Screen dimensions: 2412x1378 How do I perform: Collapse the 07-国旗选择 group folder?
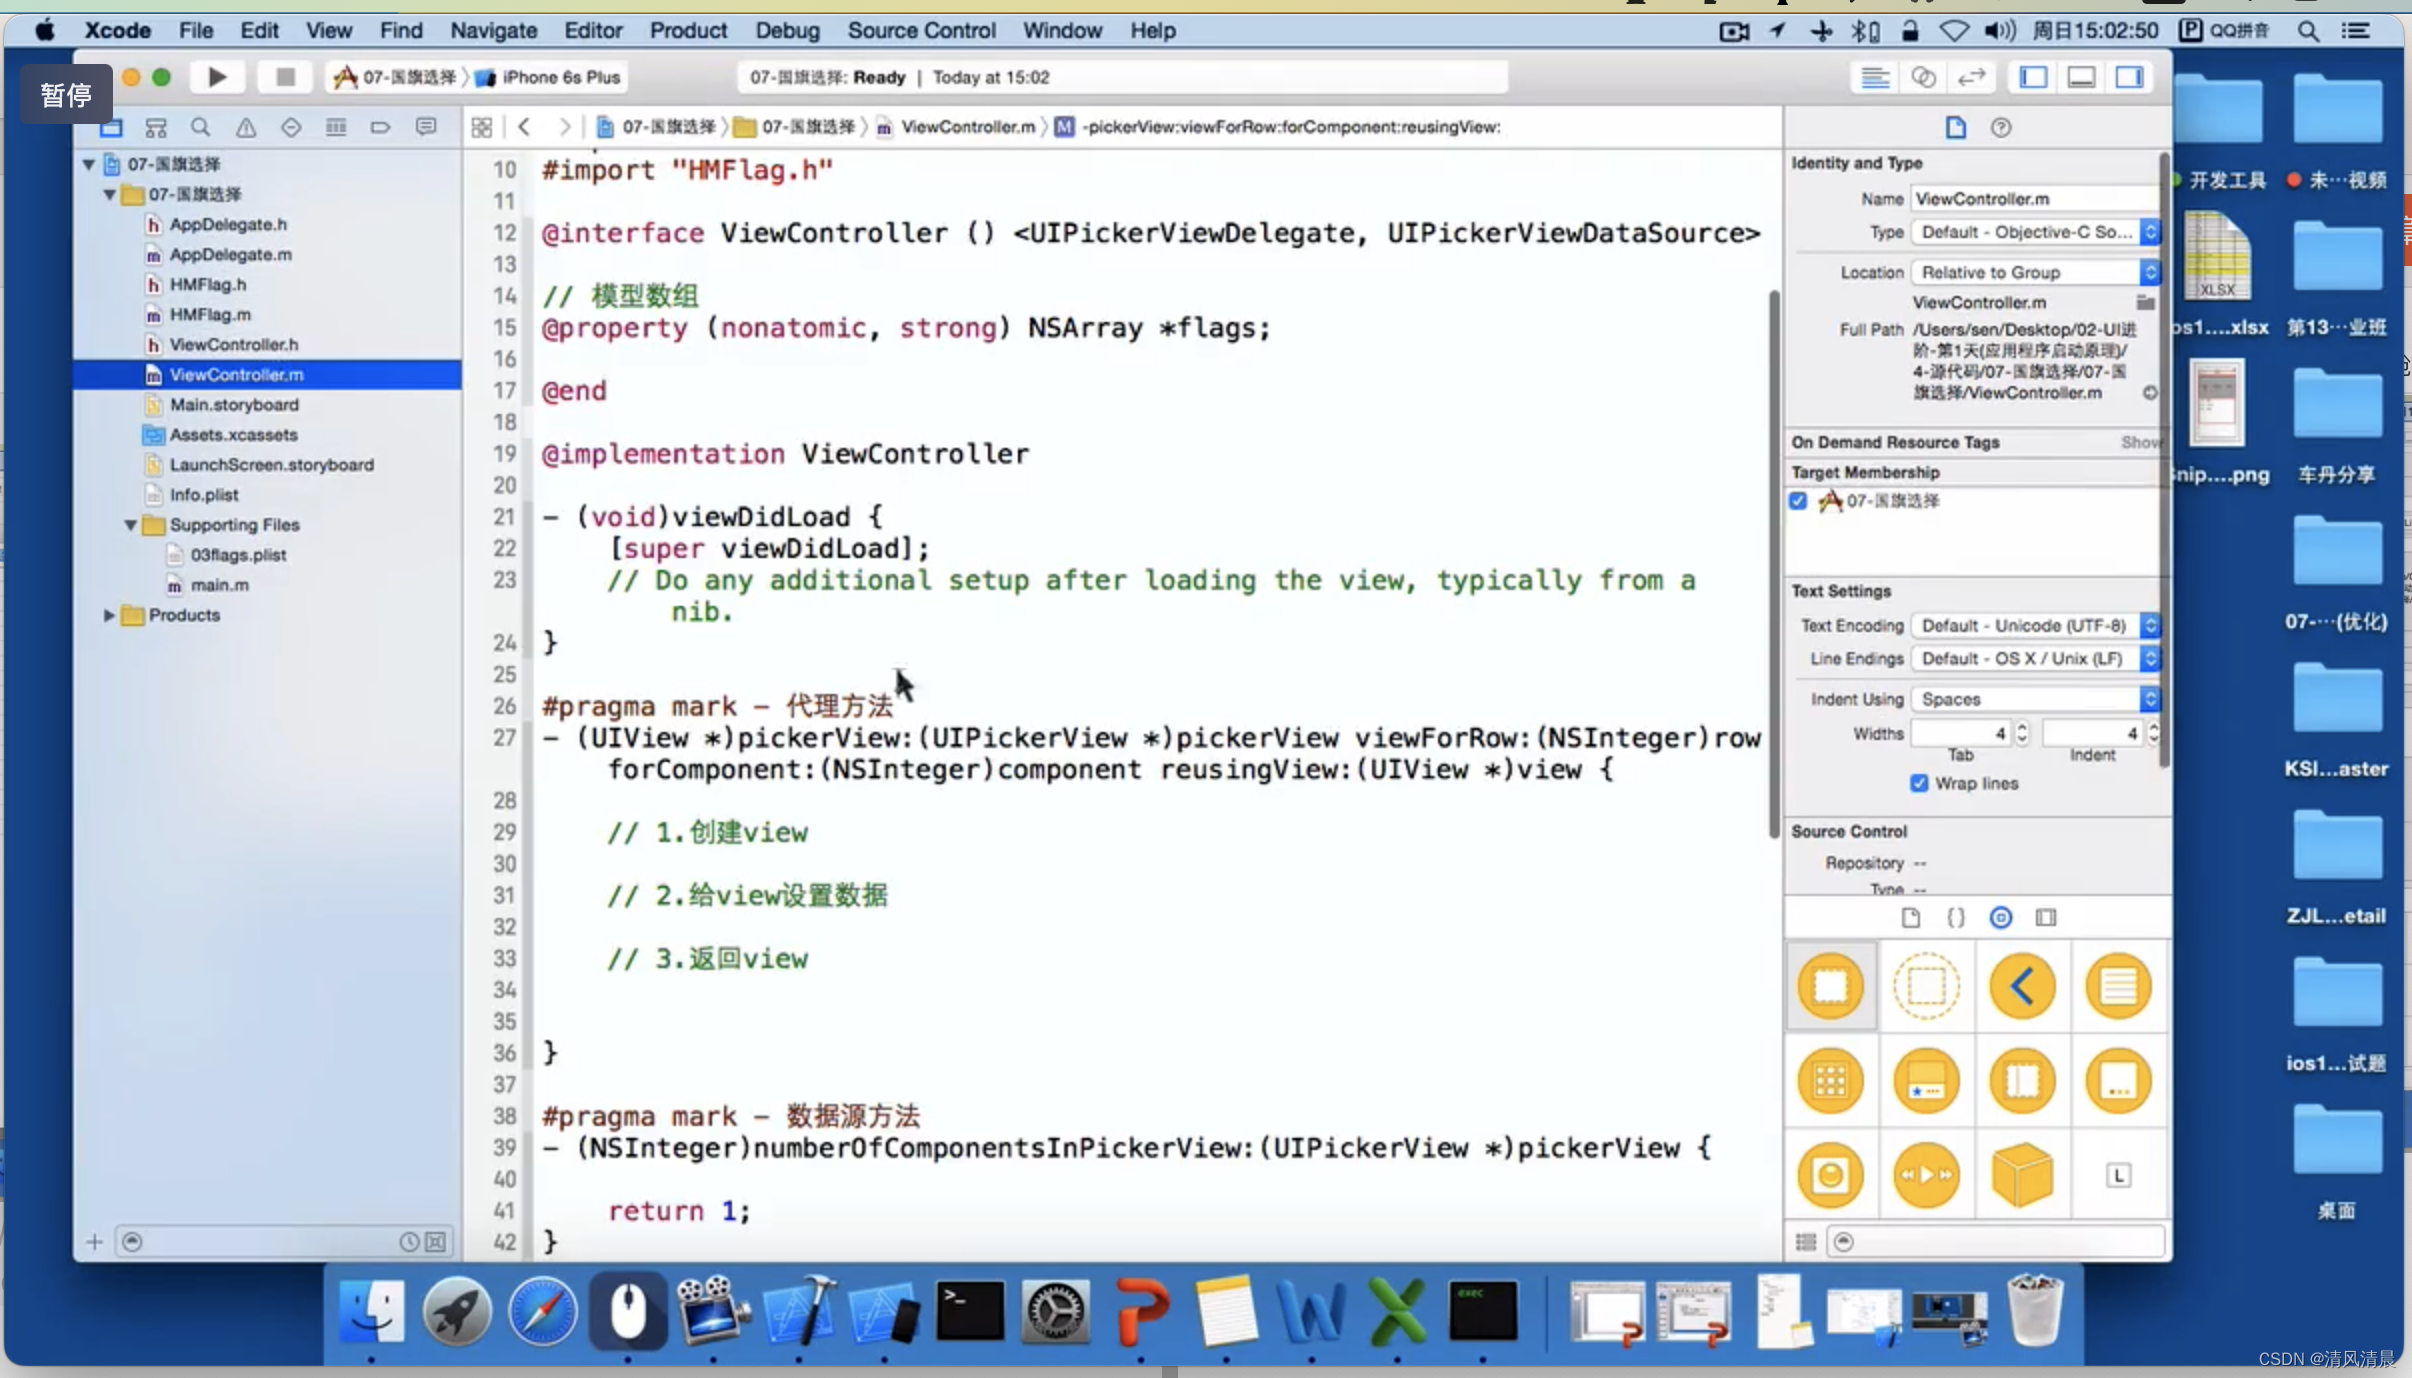coord(110,194)
